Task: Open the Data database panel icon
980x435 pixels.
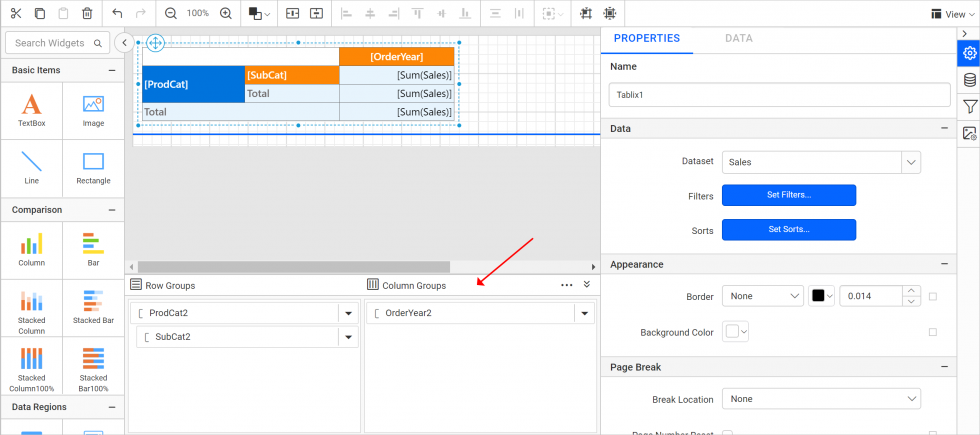Action: click(x=969, y=79)
